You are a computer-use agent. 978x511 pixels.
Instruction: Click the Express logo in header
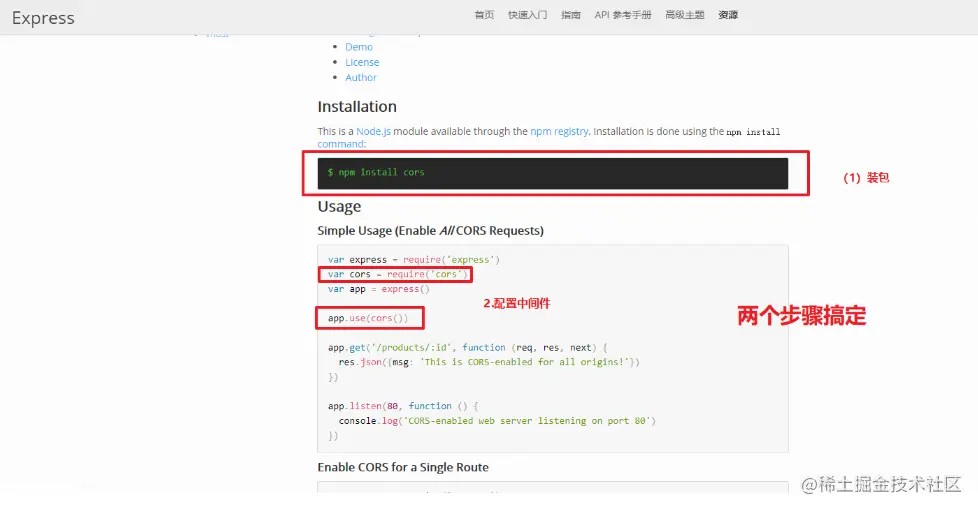[43, 17]
